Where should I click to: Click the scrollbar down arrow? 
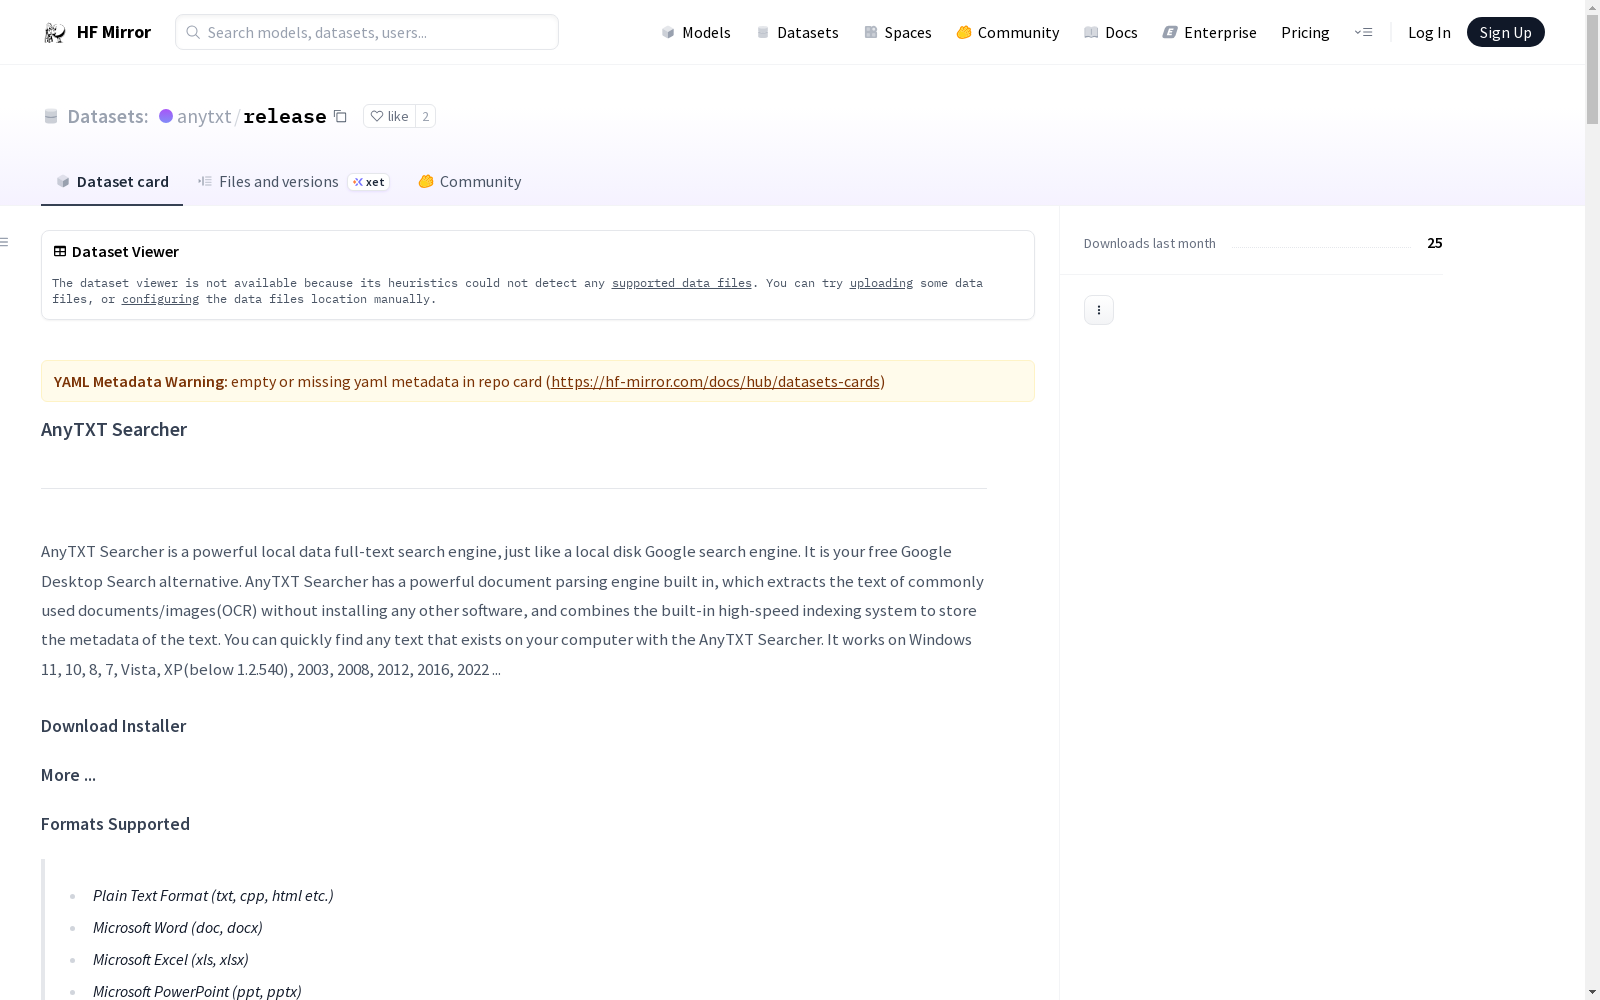point(1592,992)
